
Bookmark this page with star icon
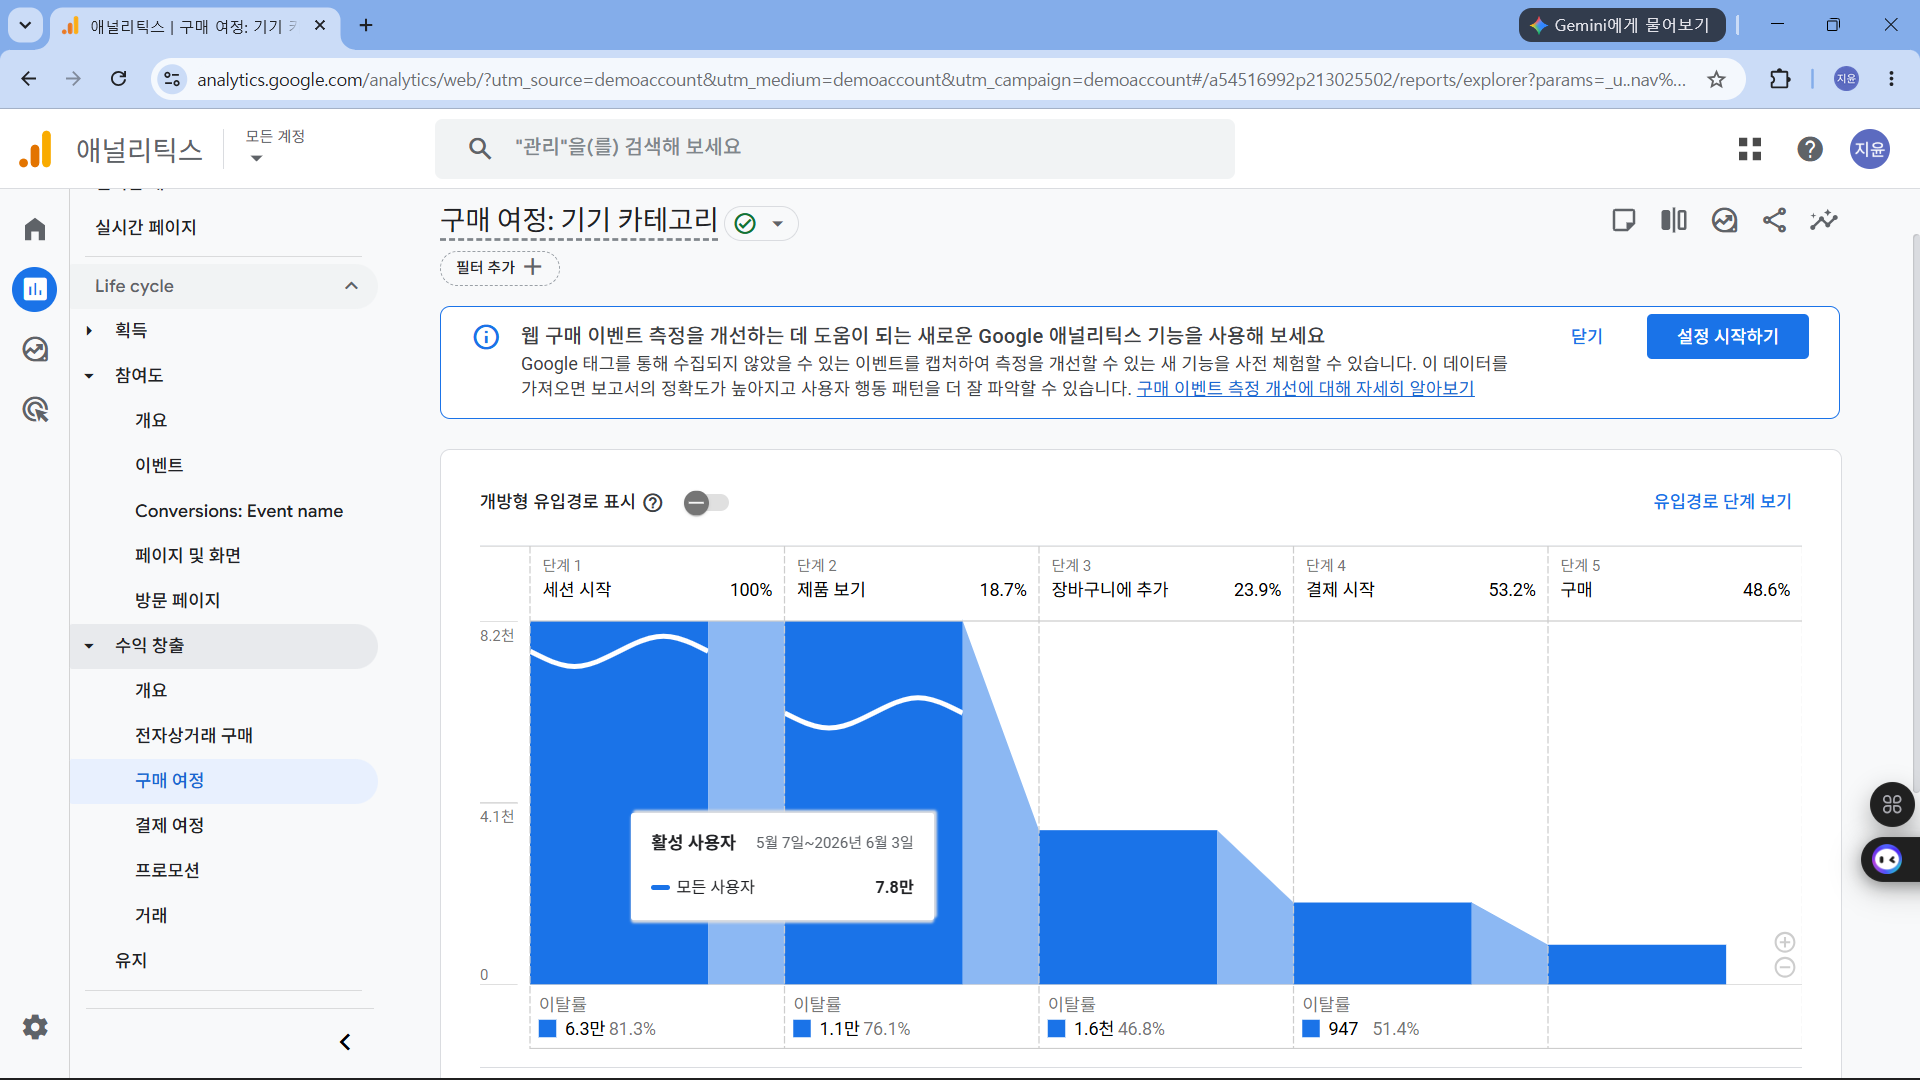[1716, 79]
